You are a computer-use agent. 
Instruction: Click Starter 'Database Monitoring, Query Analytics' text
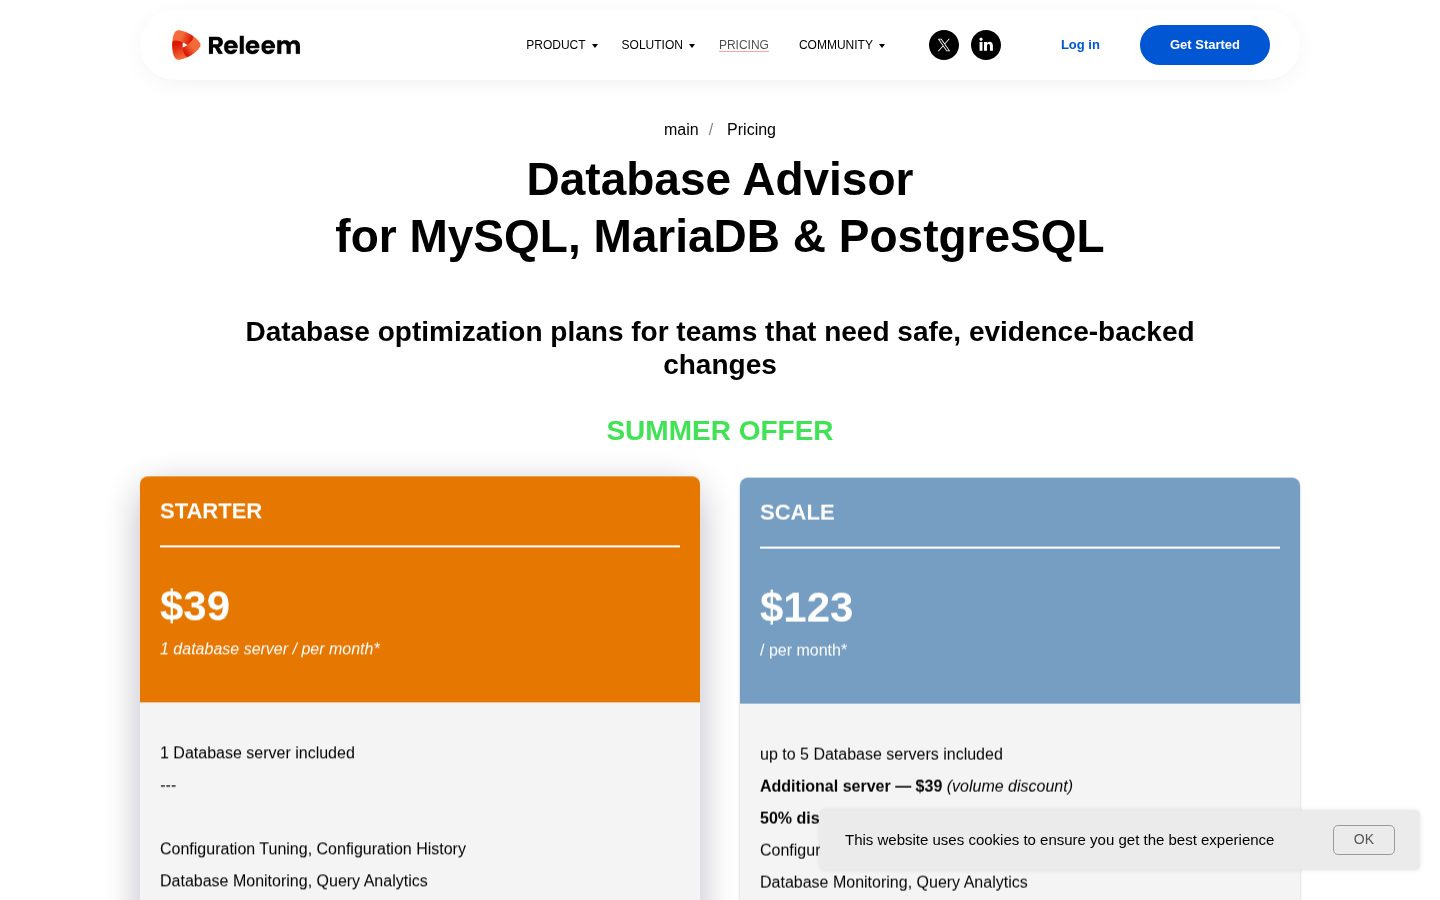294,881
